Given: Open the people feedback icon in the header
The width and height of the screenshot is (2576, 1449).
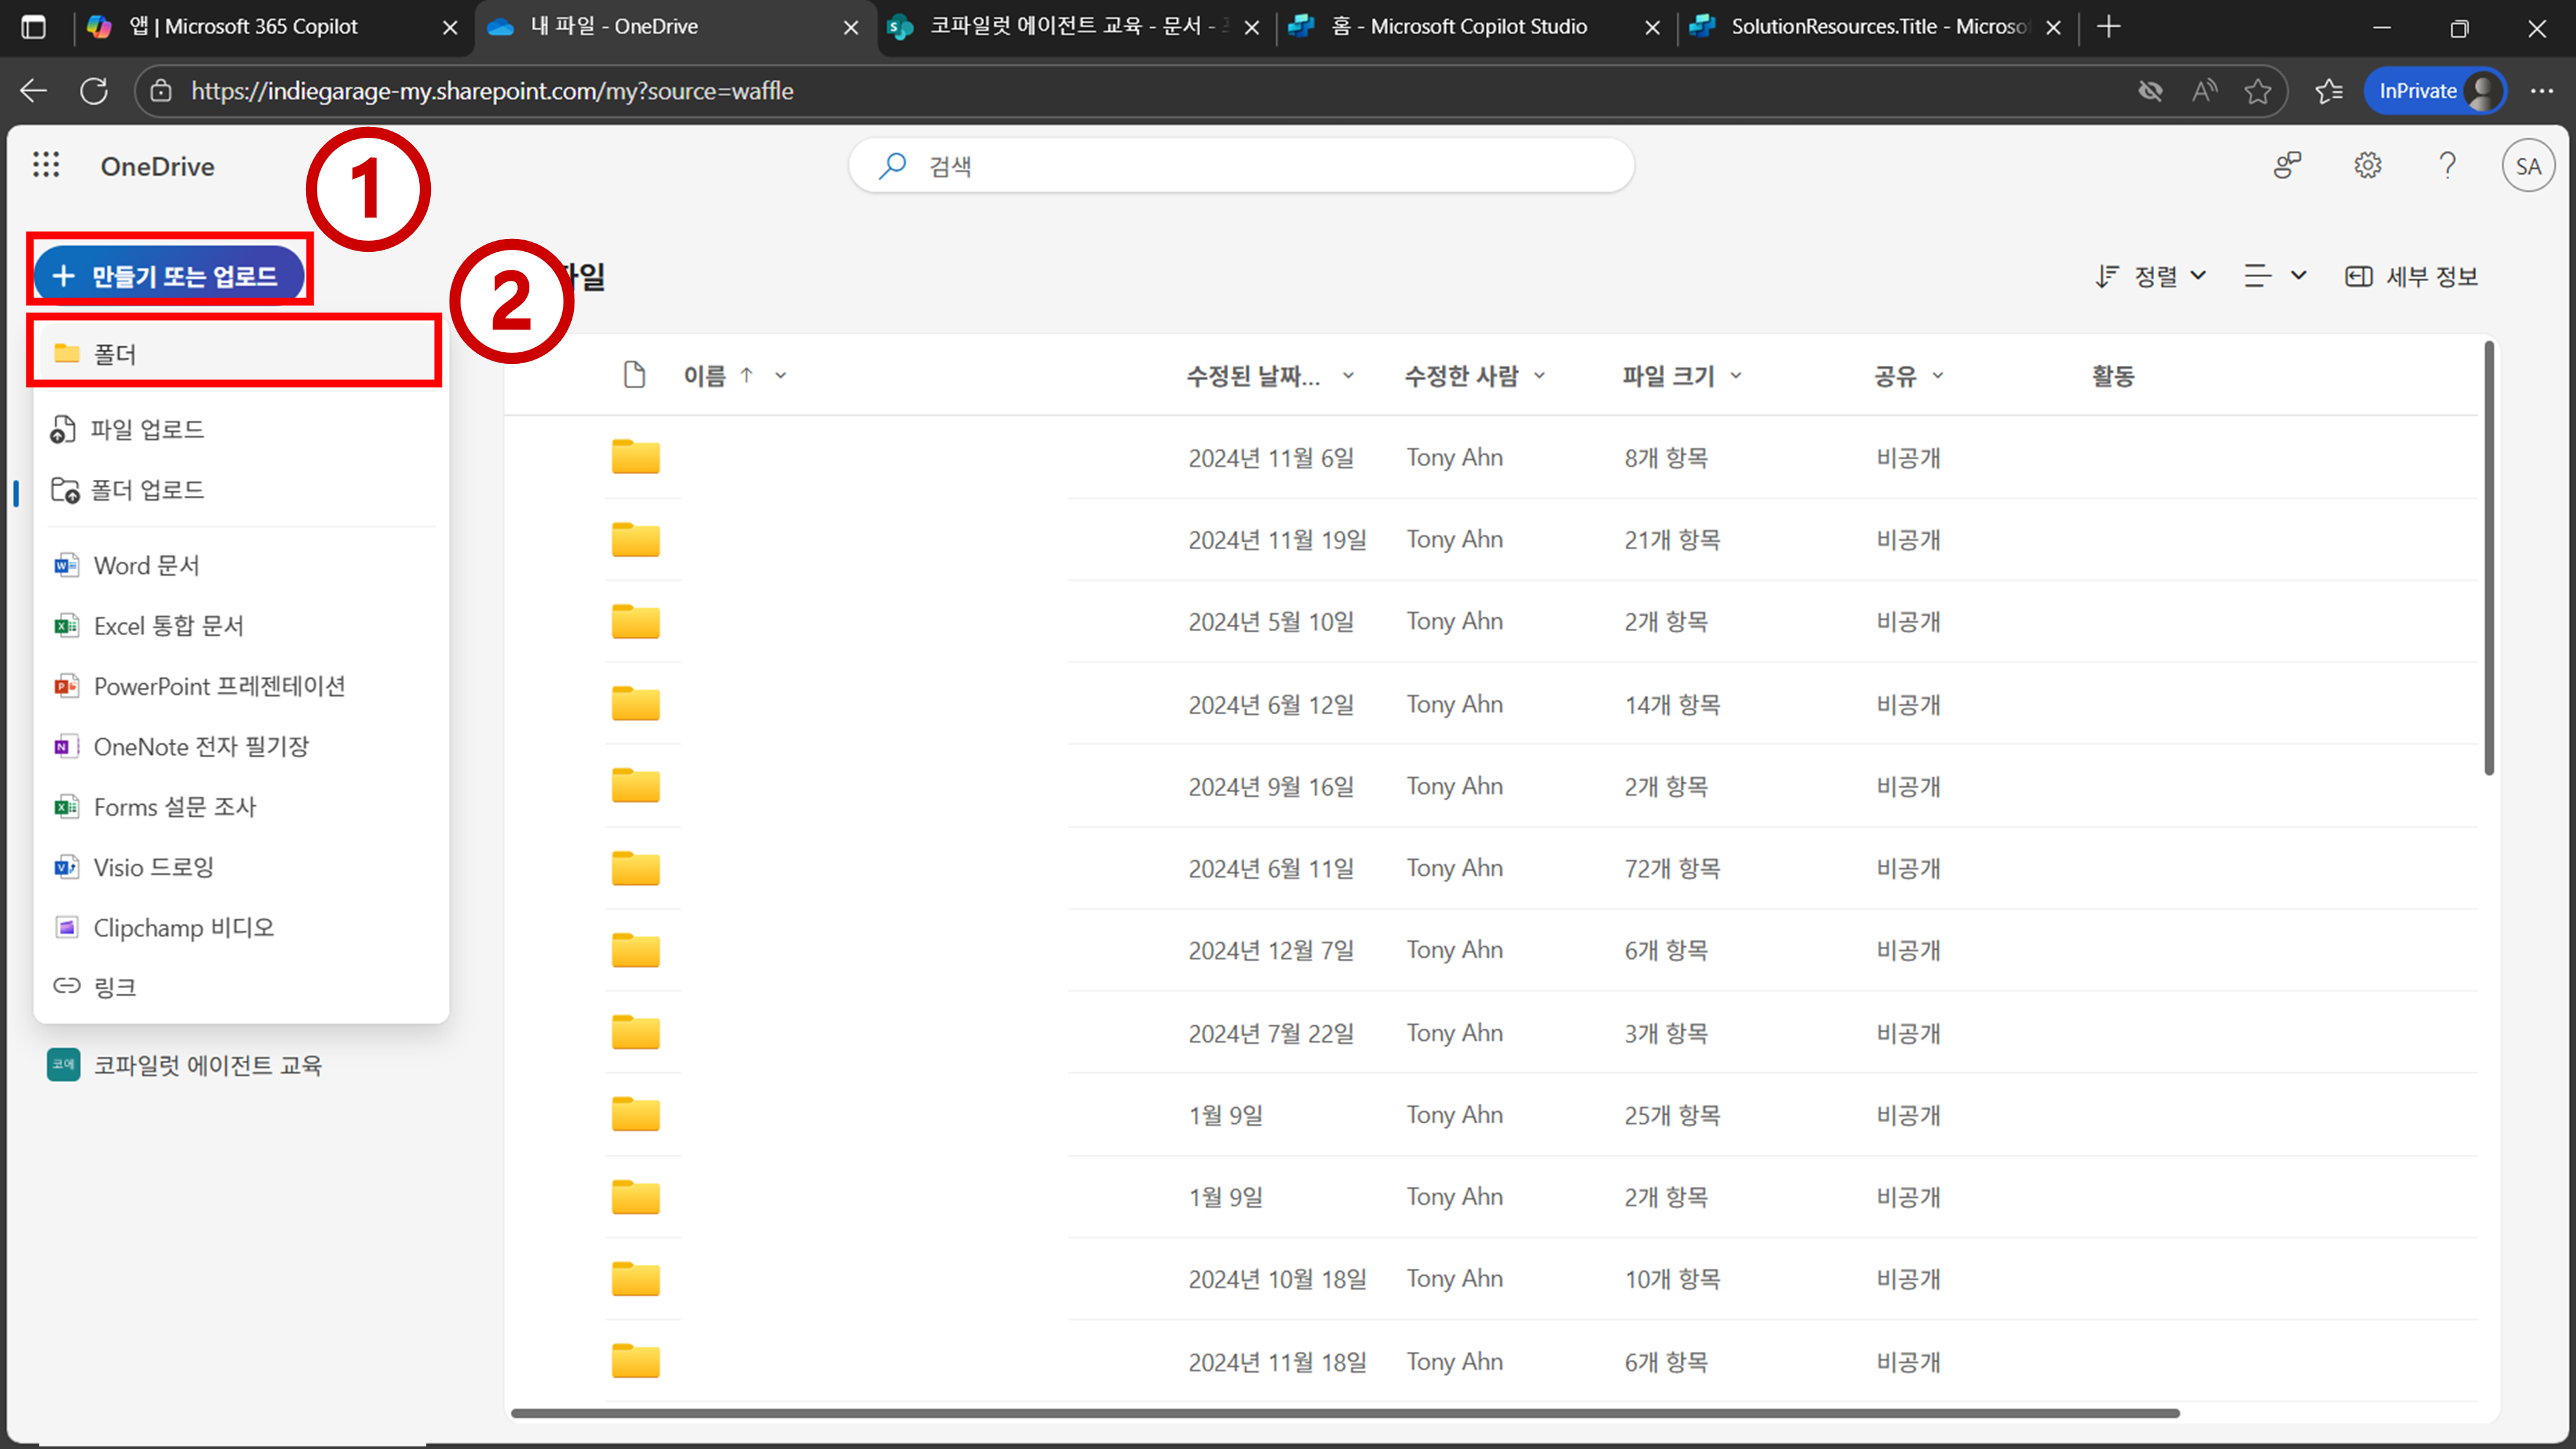Looking at the screenshot, I should tap(2287, 165).
